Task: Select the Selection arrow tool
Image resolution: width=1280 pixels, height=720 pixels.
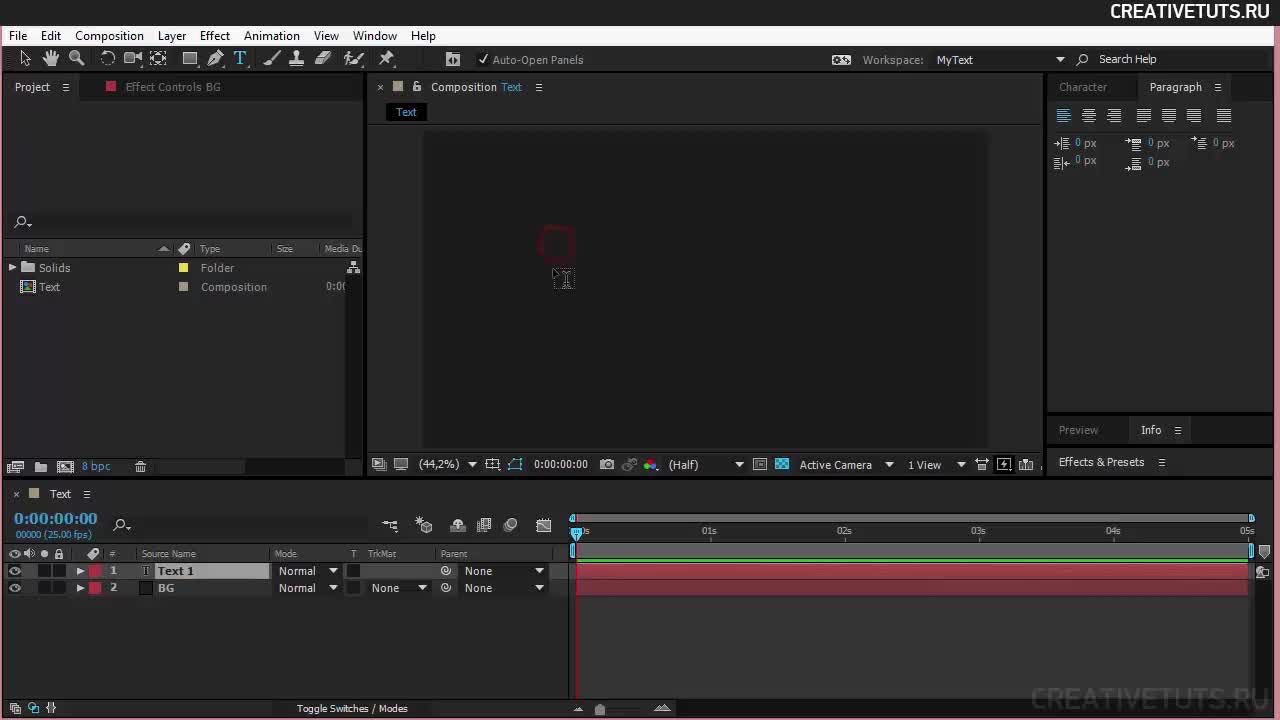Action: pyautogui.click(x=25, y=59)
